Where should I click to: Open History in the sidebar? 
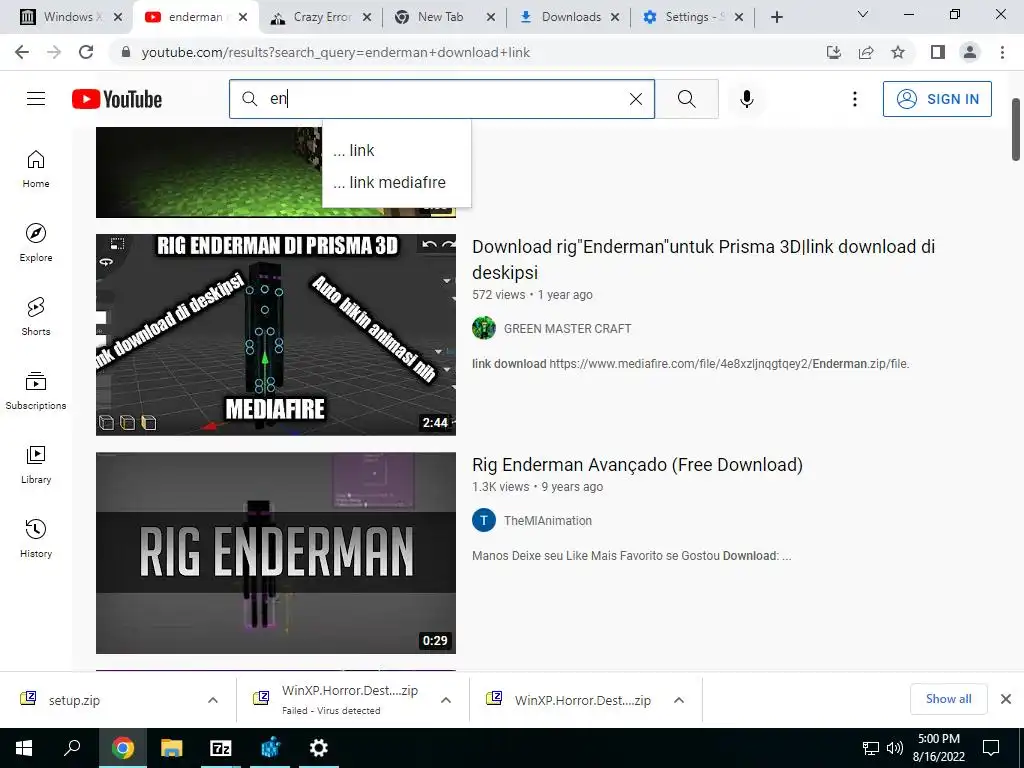click(x=36, y=538)
